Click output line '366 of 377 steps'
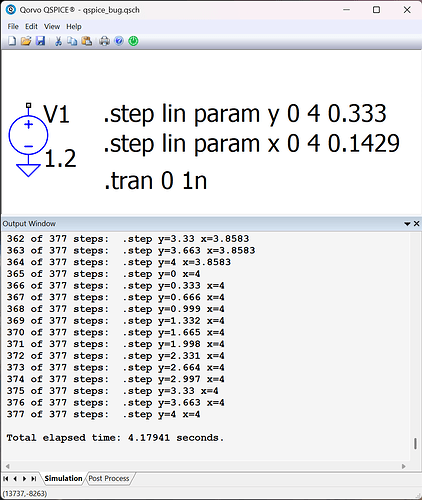Image resolution: width=422 pixels, height=500 pixels. (x=115, y=286)
